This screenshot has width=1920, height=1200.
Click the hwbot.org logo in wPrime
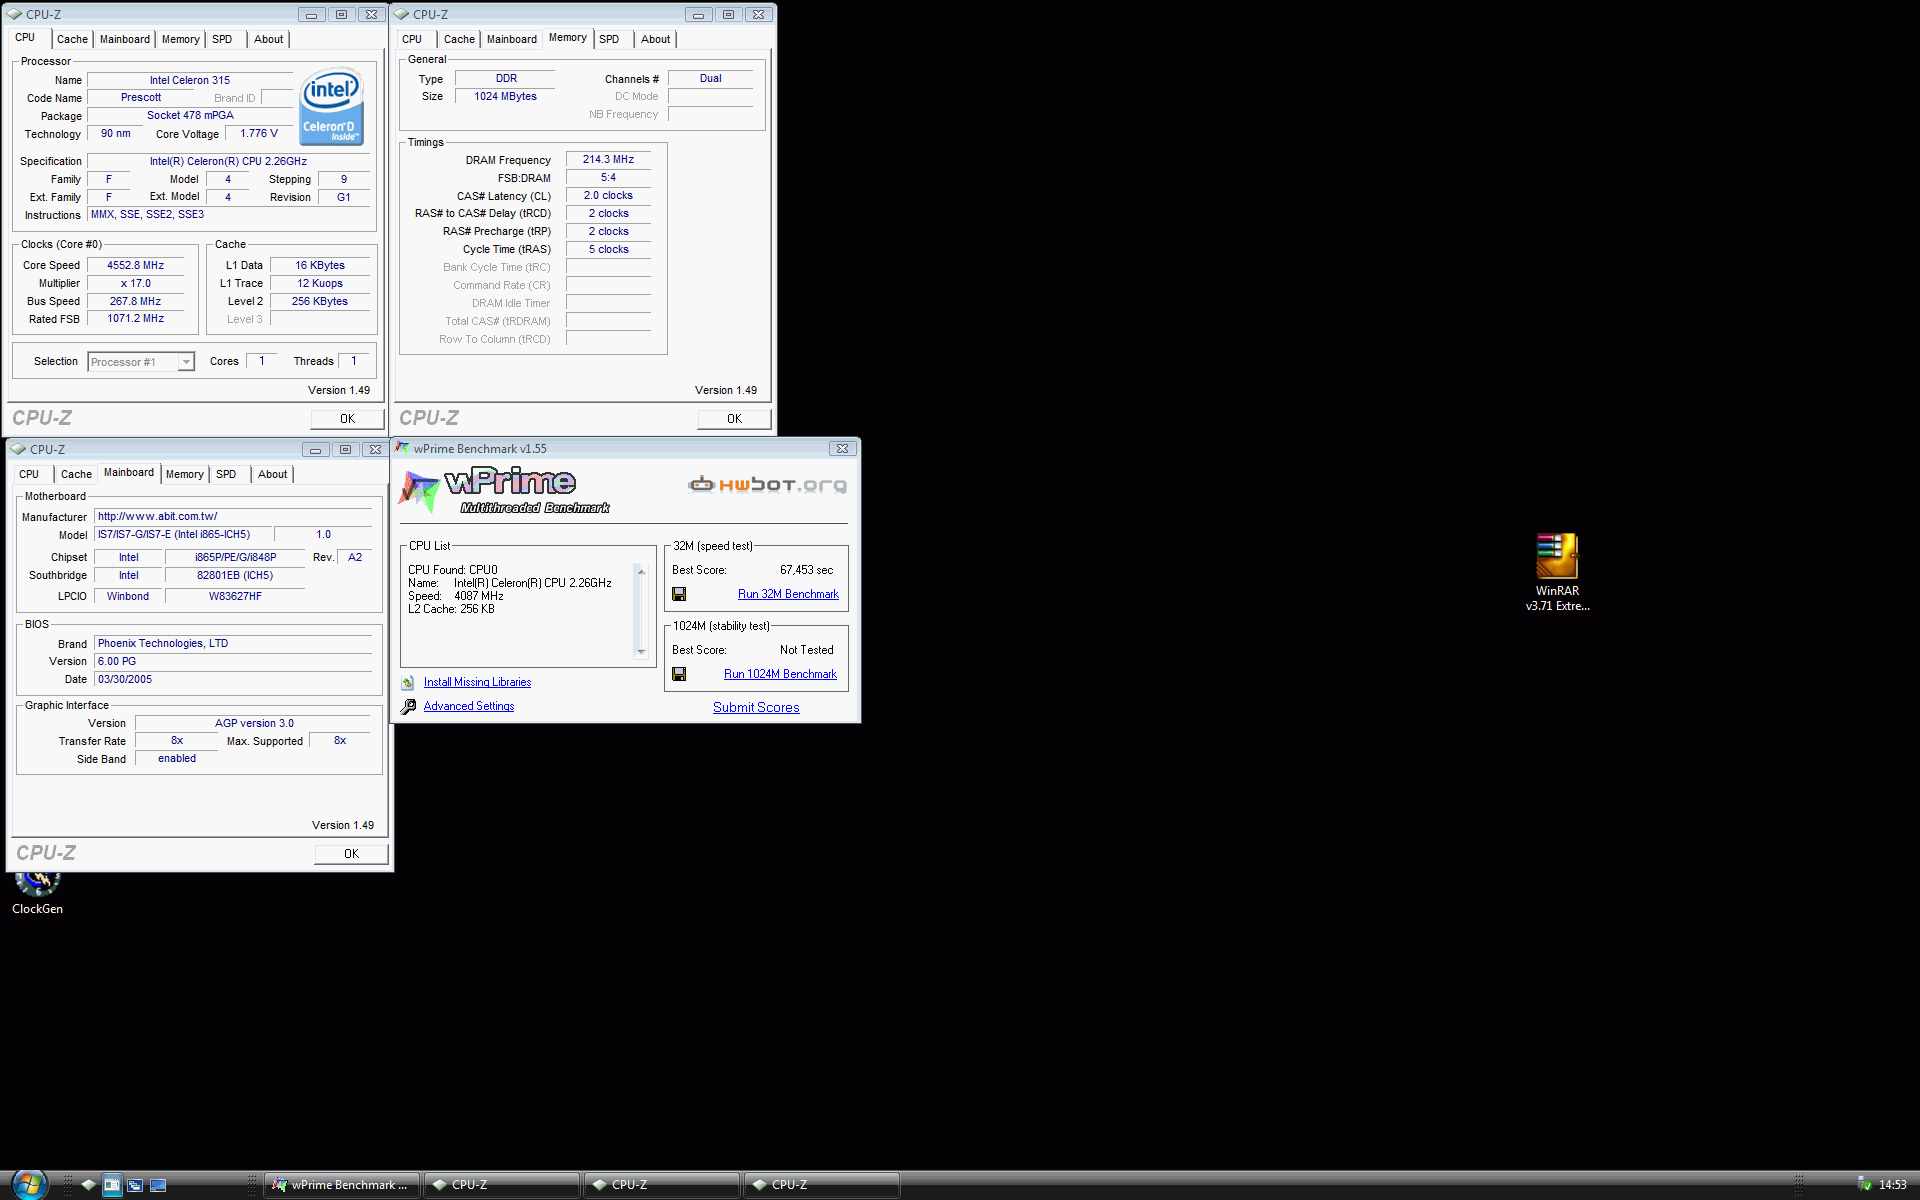(x=767, y=485)
